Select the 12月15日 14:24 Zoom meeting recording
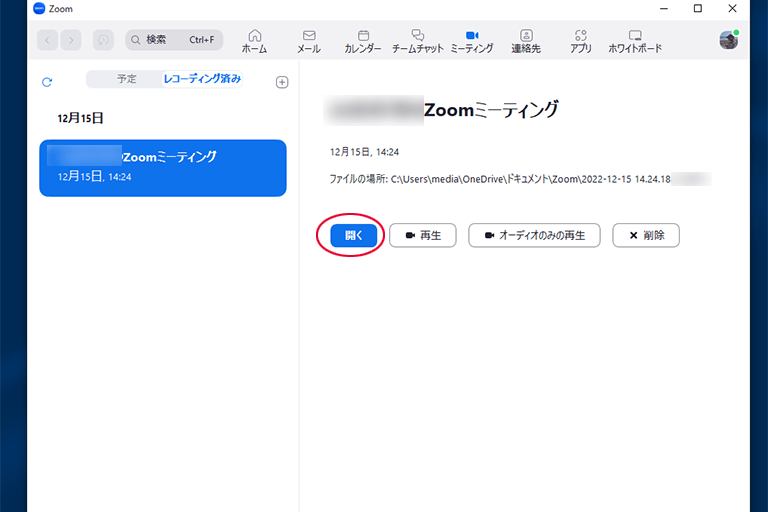768x512 pixels. pos(163,168)
